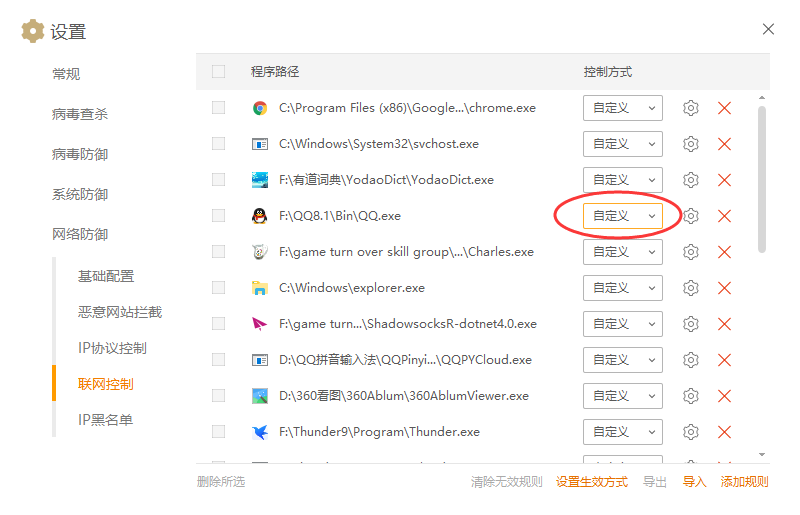Delete explorer.exe rule with red X

[725, 288]
